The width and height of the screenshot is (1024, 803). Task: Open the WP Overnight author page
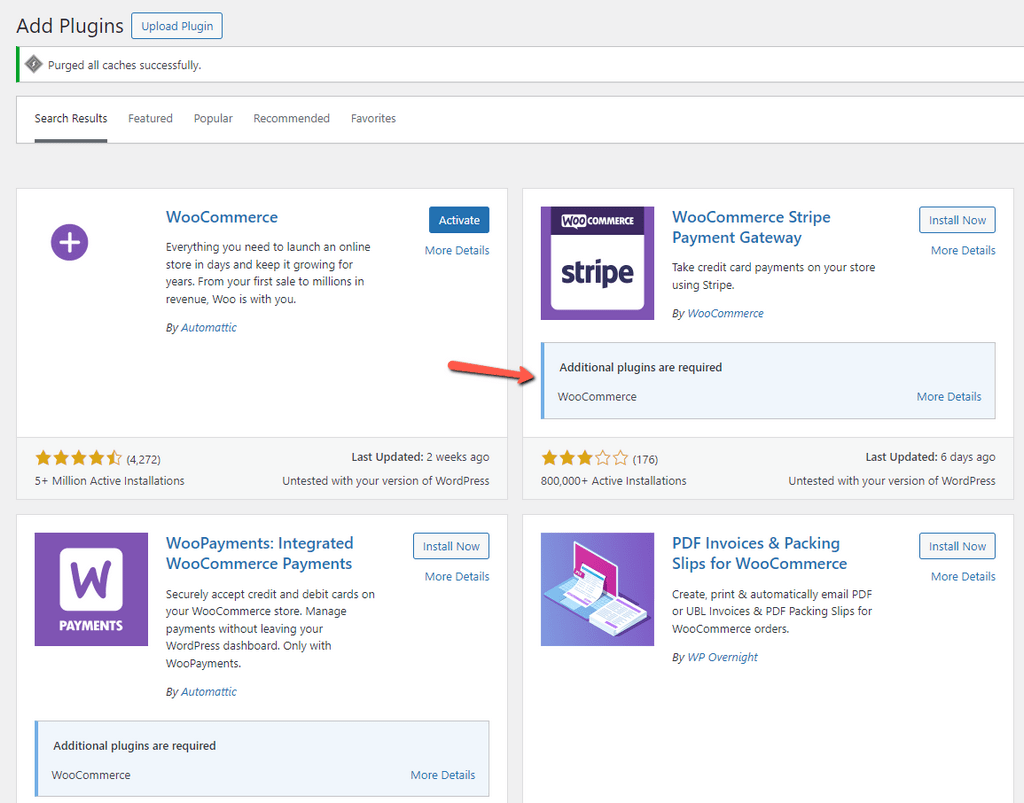722,657
